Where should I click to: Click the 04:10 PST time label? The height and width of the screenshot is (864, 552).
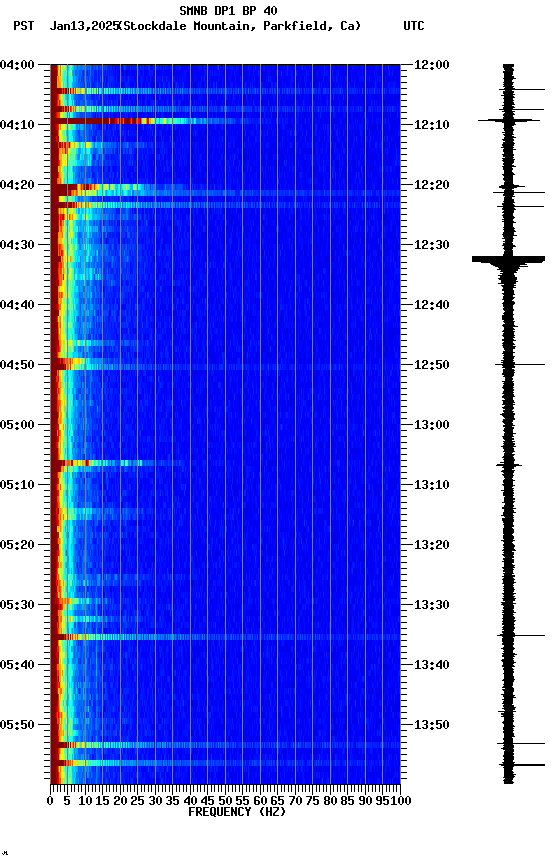tap(17, 125)
